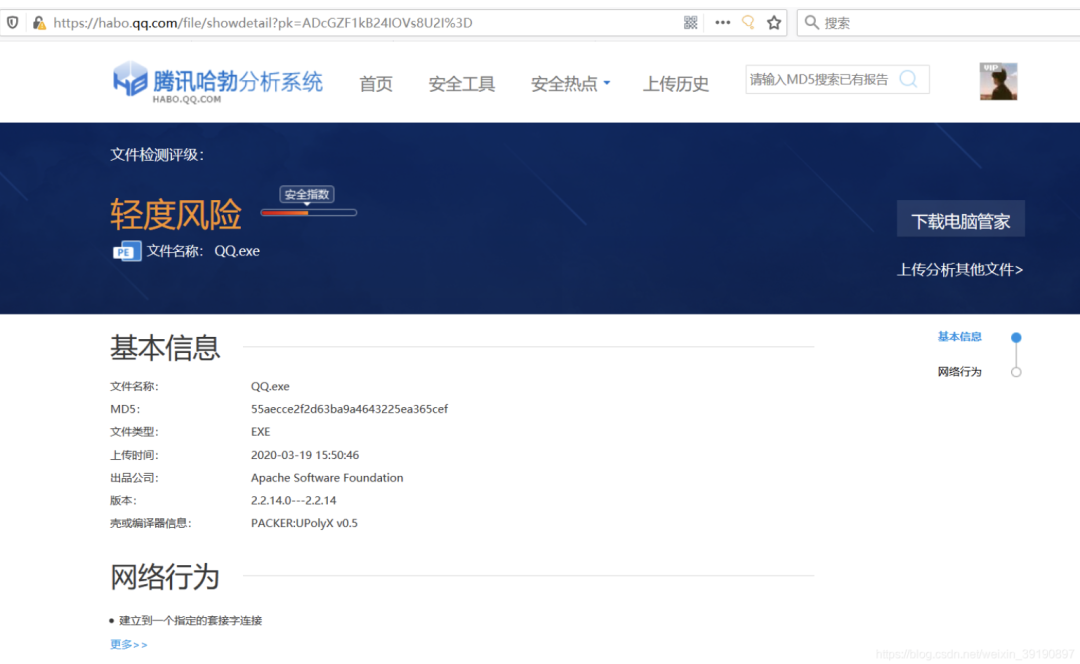Click the shield tracking protection icon
This screenshot has height=664, width=1080.
coord(12,23)
